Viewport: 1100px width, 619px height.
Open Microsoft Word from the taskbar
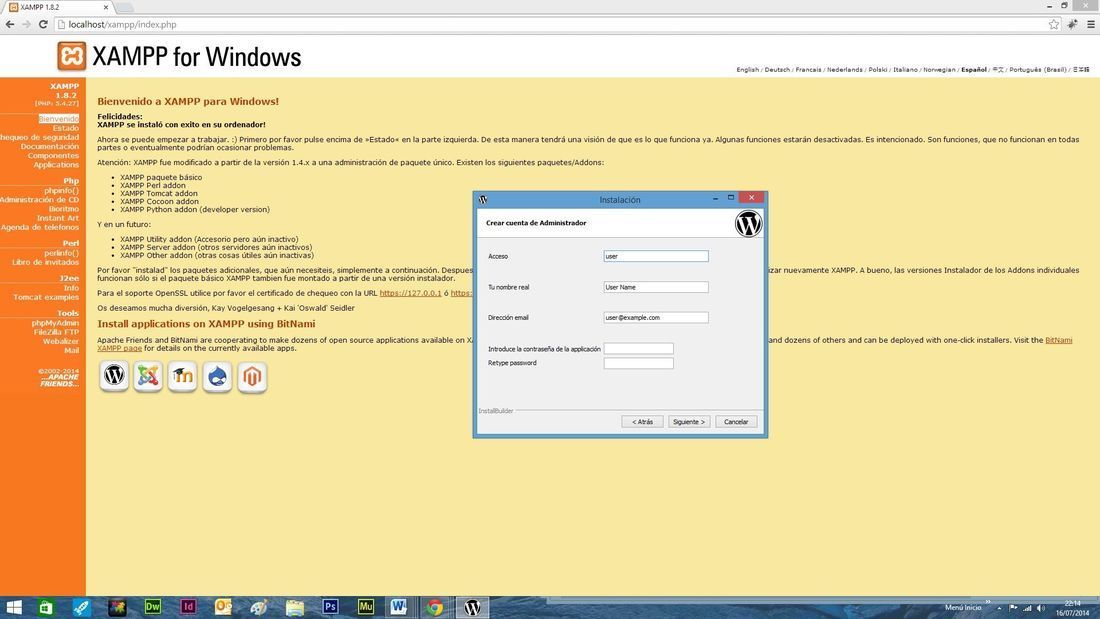click(x=399, y=607)
